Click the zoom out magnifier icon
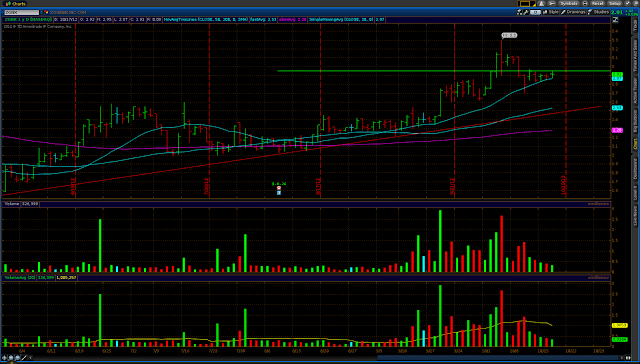The height and width of the screenshot is (364, 640). click(x=18, y=358)
